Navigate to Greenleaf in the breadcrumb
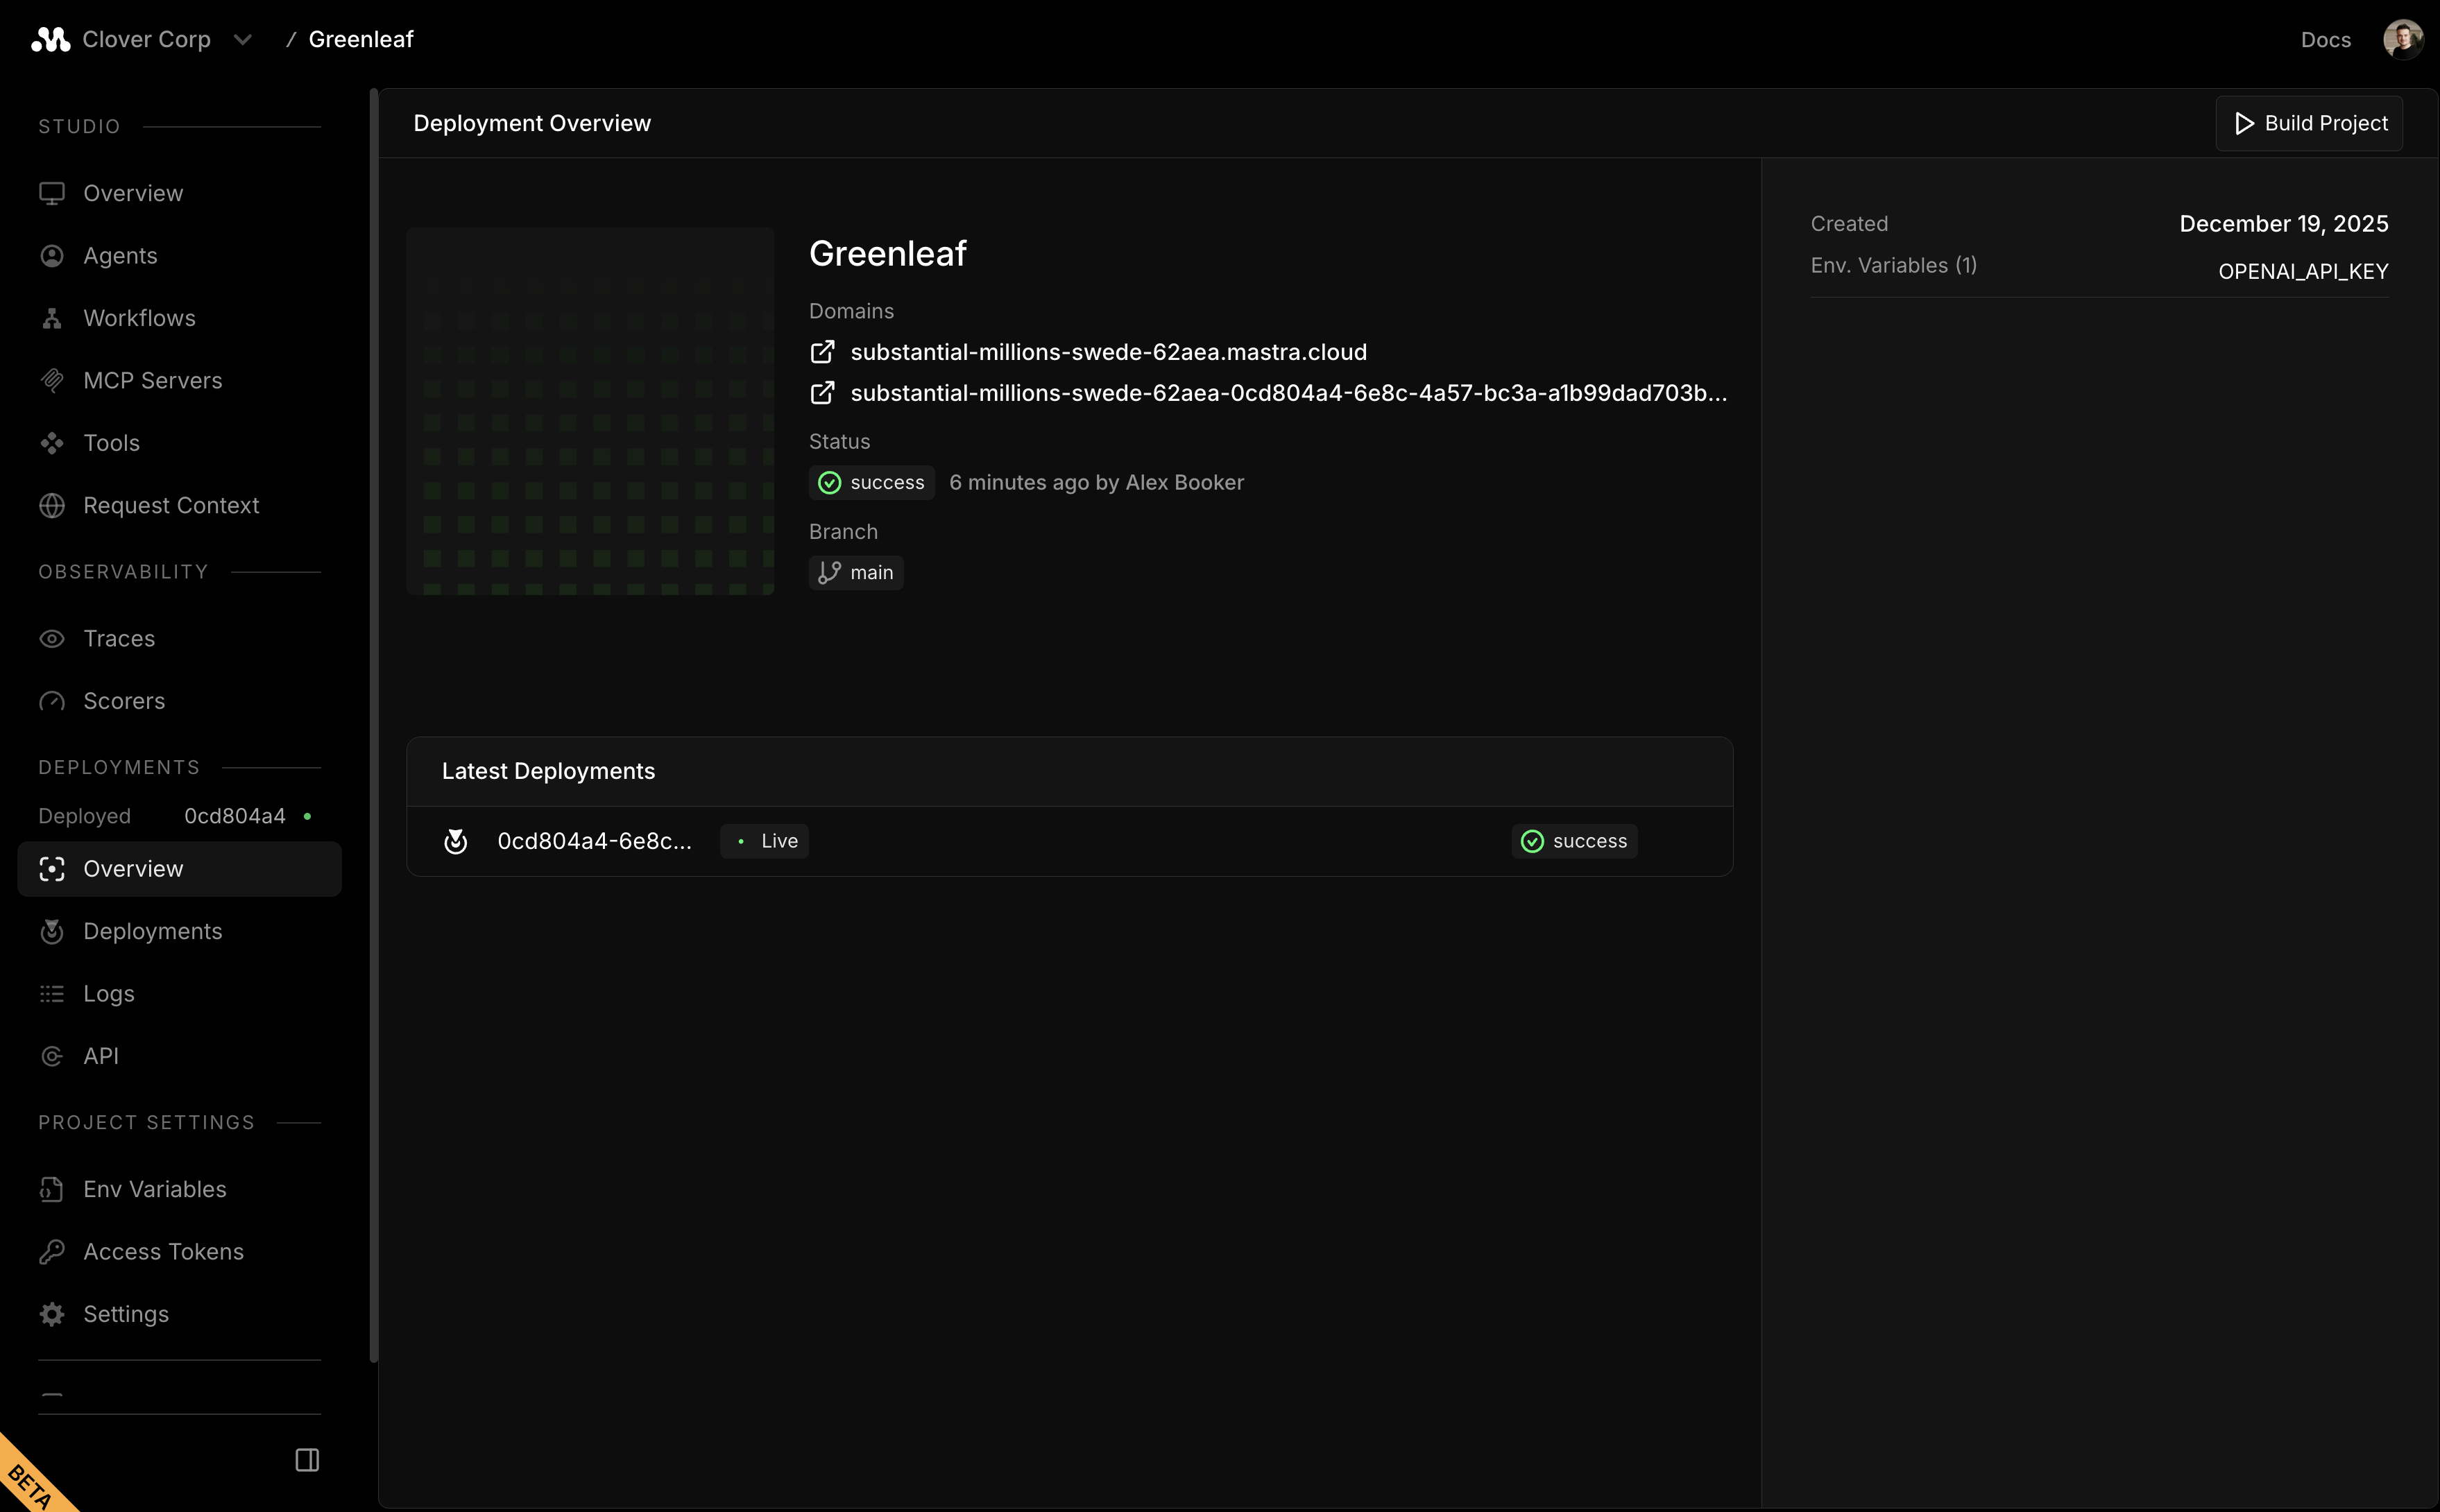Image resolution: width=2440 pixels, height=1512 pixels. click(x=362, y=39)
